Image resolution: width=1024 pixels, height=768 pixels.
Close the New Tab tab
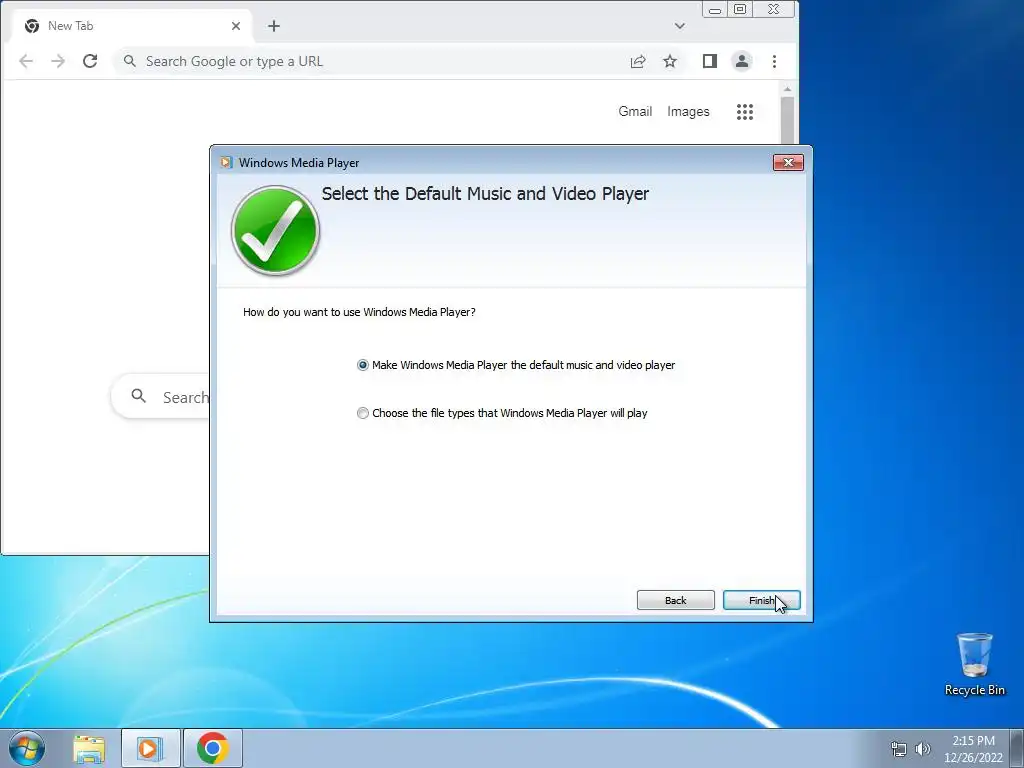point(236,26)
